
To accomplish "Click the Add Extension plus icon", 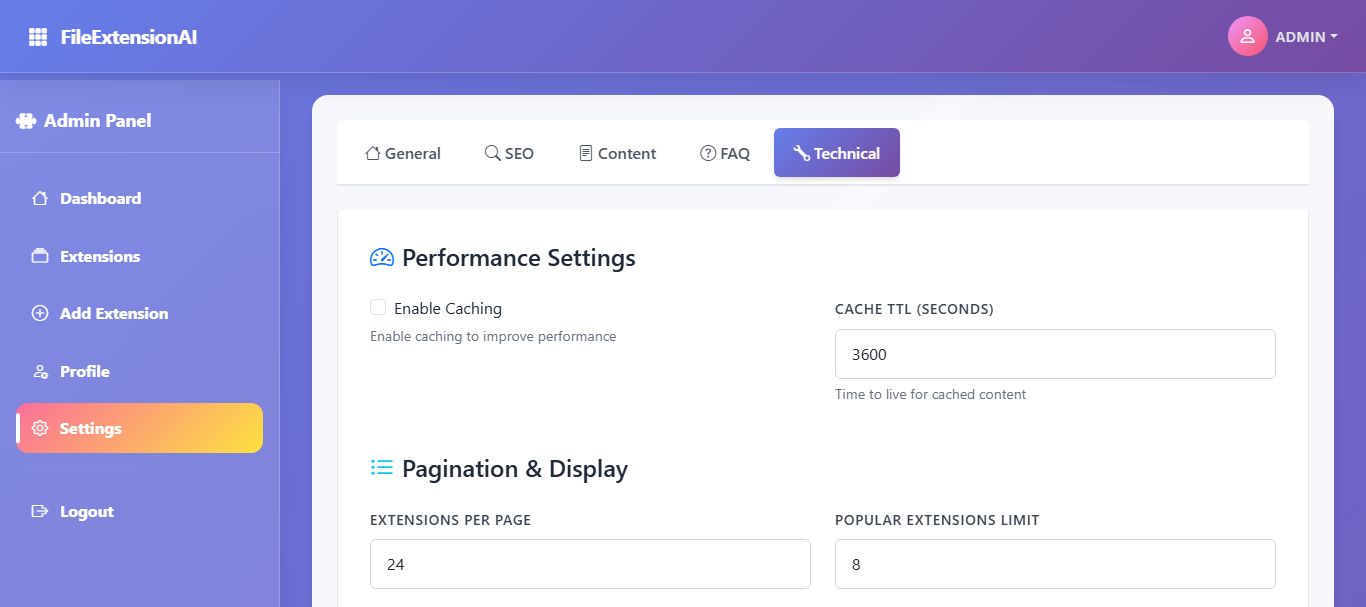I will (x=40, y=313).
